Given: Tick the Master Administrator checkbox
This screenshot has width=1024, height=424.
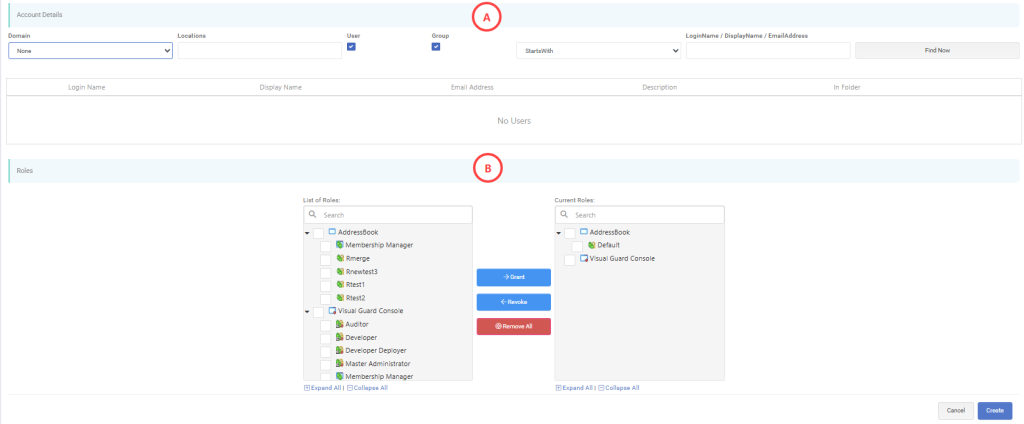Looking at the screenshot, I should point(325,364).
